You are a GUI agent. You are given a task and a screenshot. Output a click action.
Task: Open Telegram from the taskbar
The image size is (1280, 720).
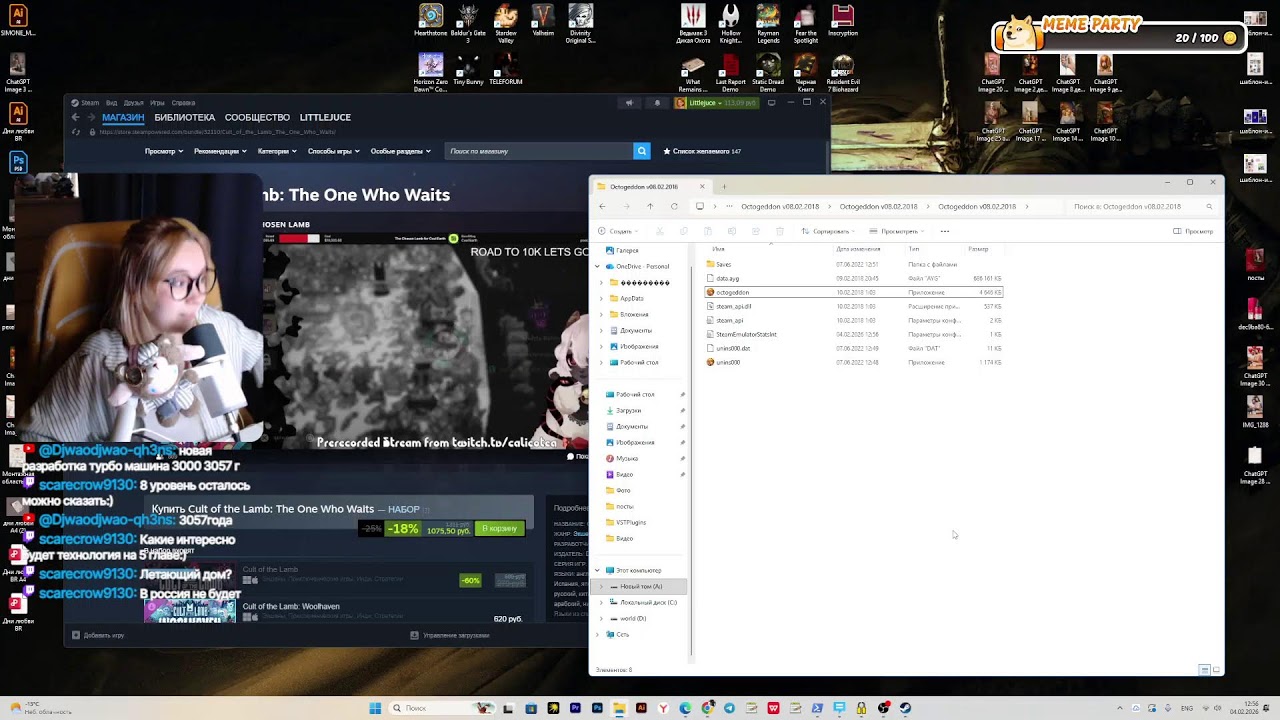(729, 708)
